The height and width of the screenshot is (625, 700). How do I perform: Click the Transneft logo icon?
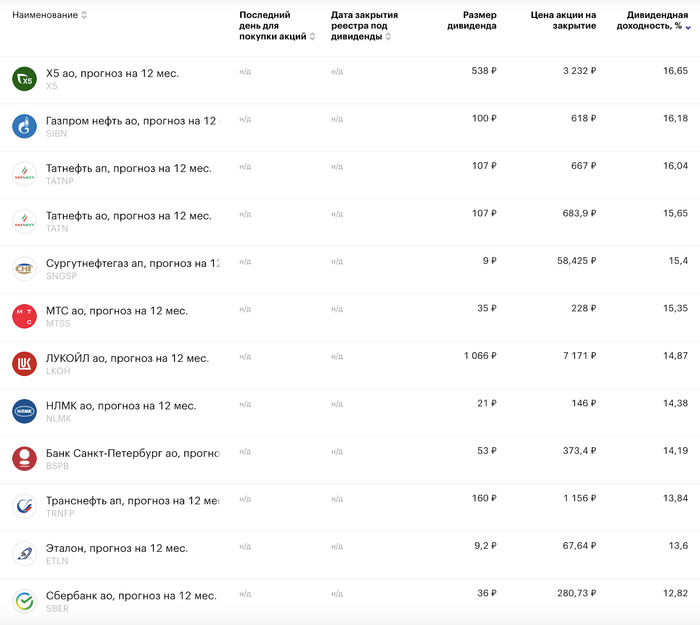24,506
